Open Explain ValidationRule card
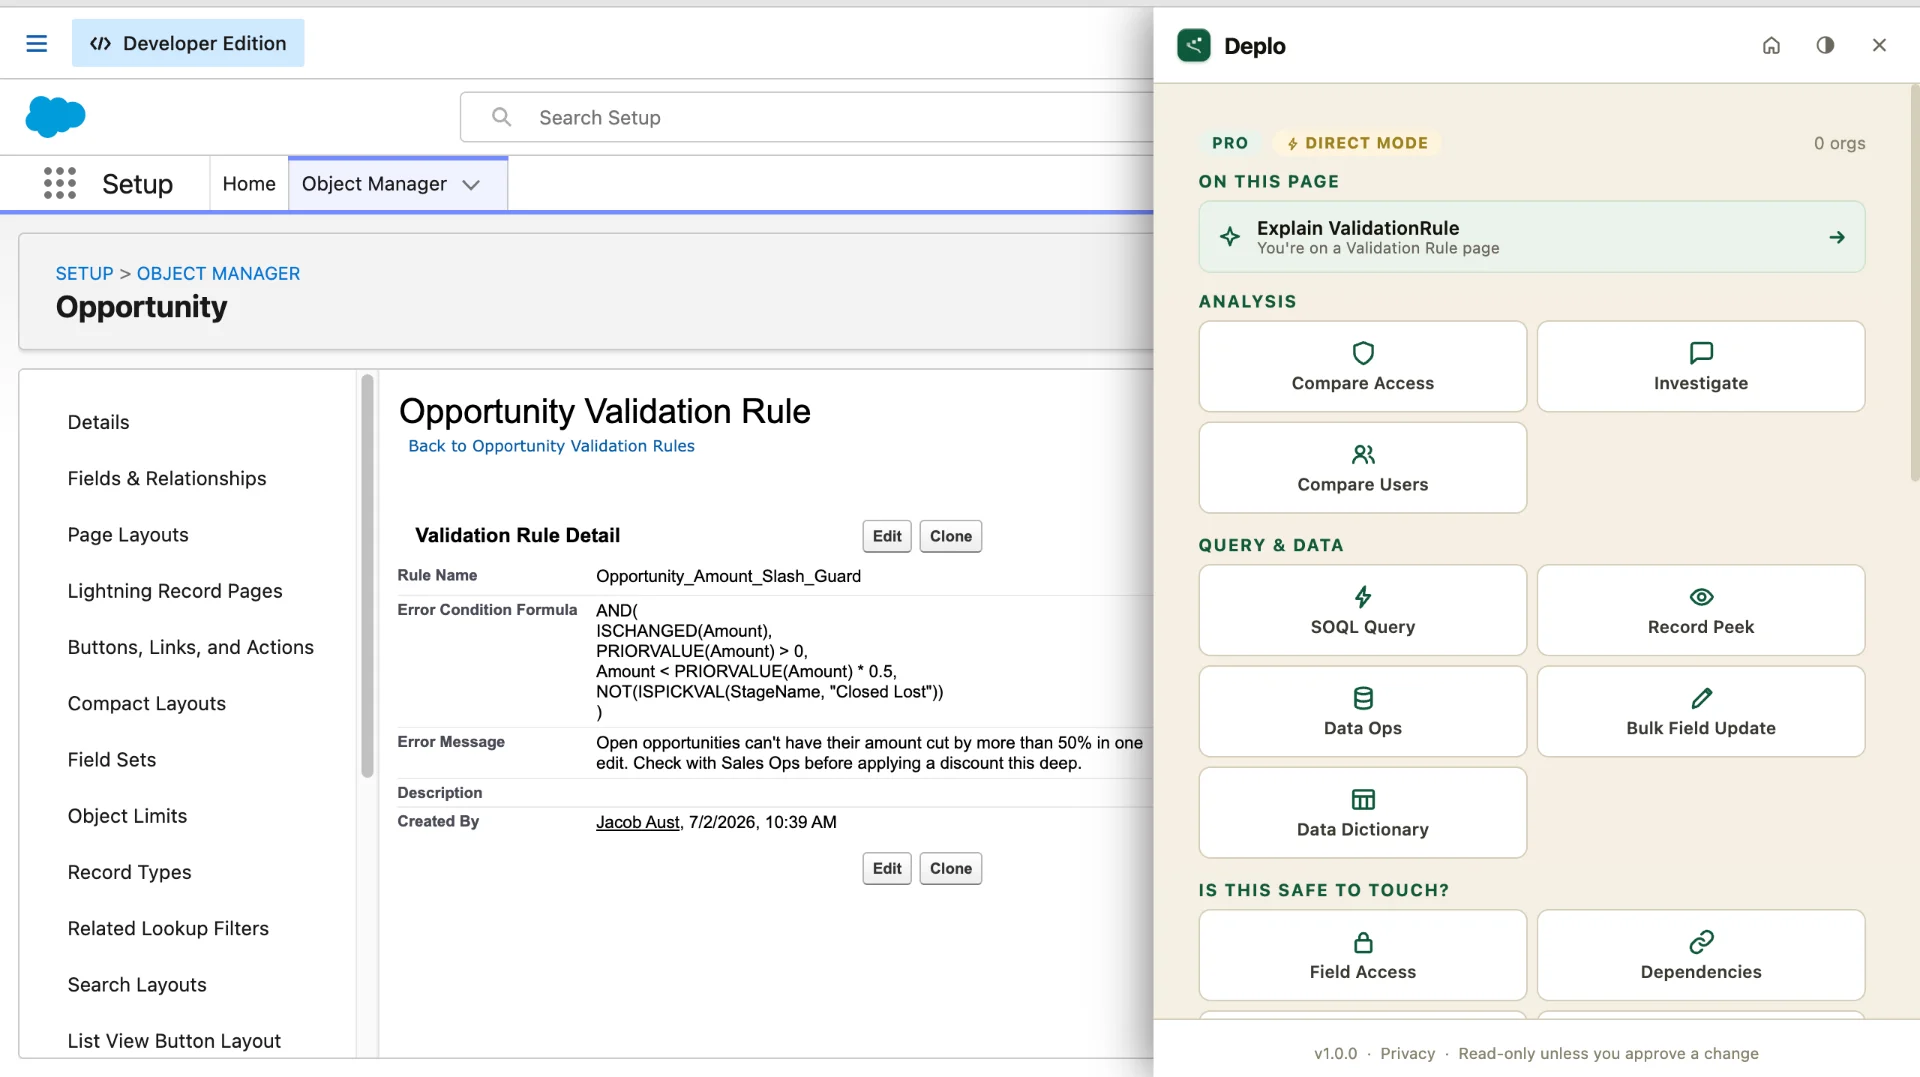 point(1532,237)
